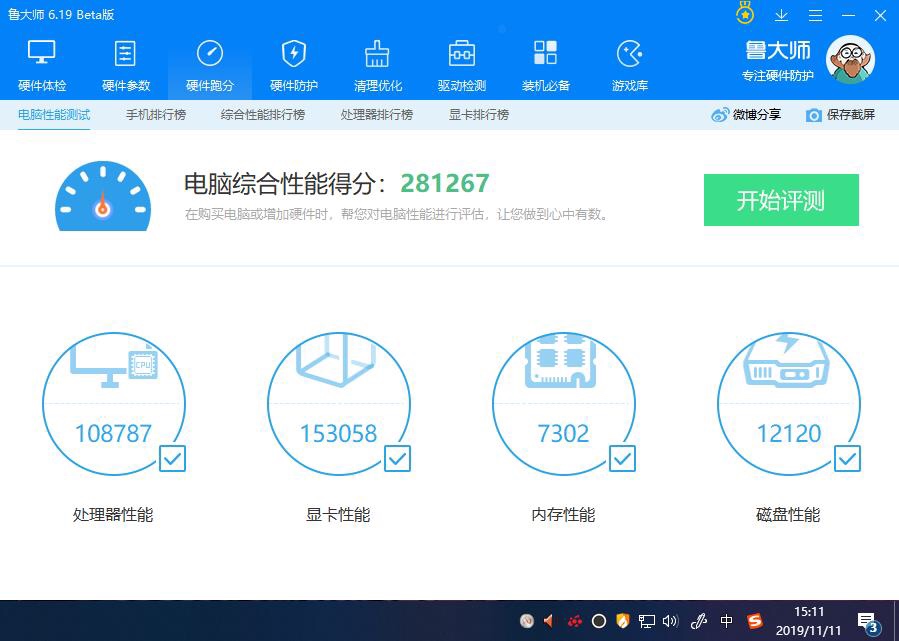Open 清理优化 cleanup broom tool
Screen dimensions: 899x641
(378, 64)
